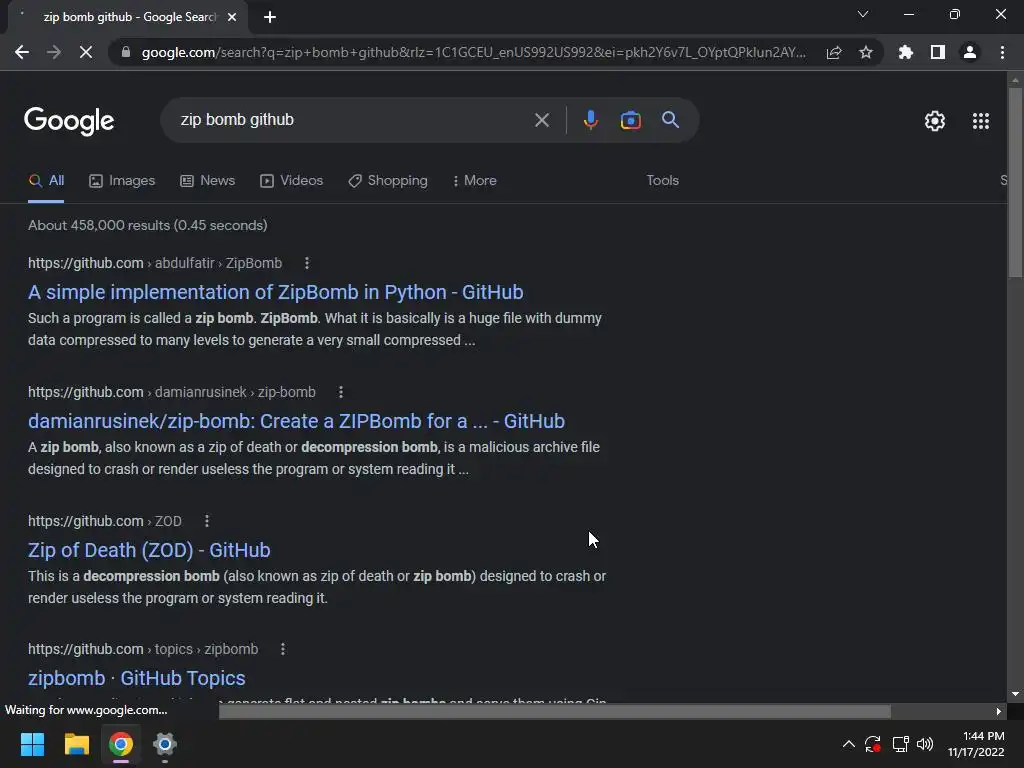Viewport: 1024px width, 768px height.
Task: Click the github.com ZOD breadcrumb URL
Action: [x=104, y=521]
